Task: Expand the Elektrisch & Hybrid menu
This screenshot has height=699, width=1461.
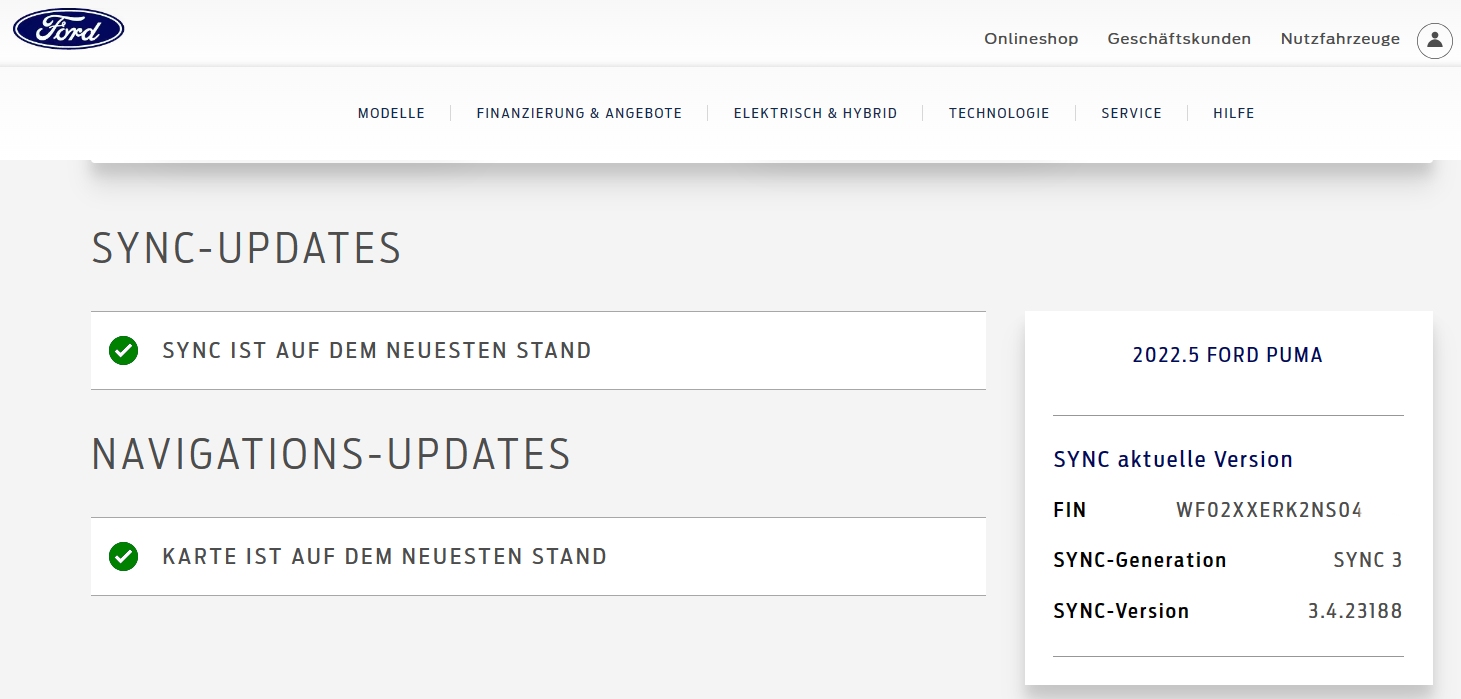Action: [x=815, y=114]
